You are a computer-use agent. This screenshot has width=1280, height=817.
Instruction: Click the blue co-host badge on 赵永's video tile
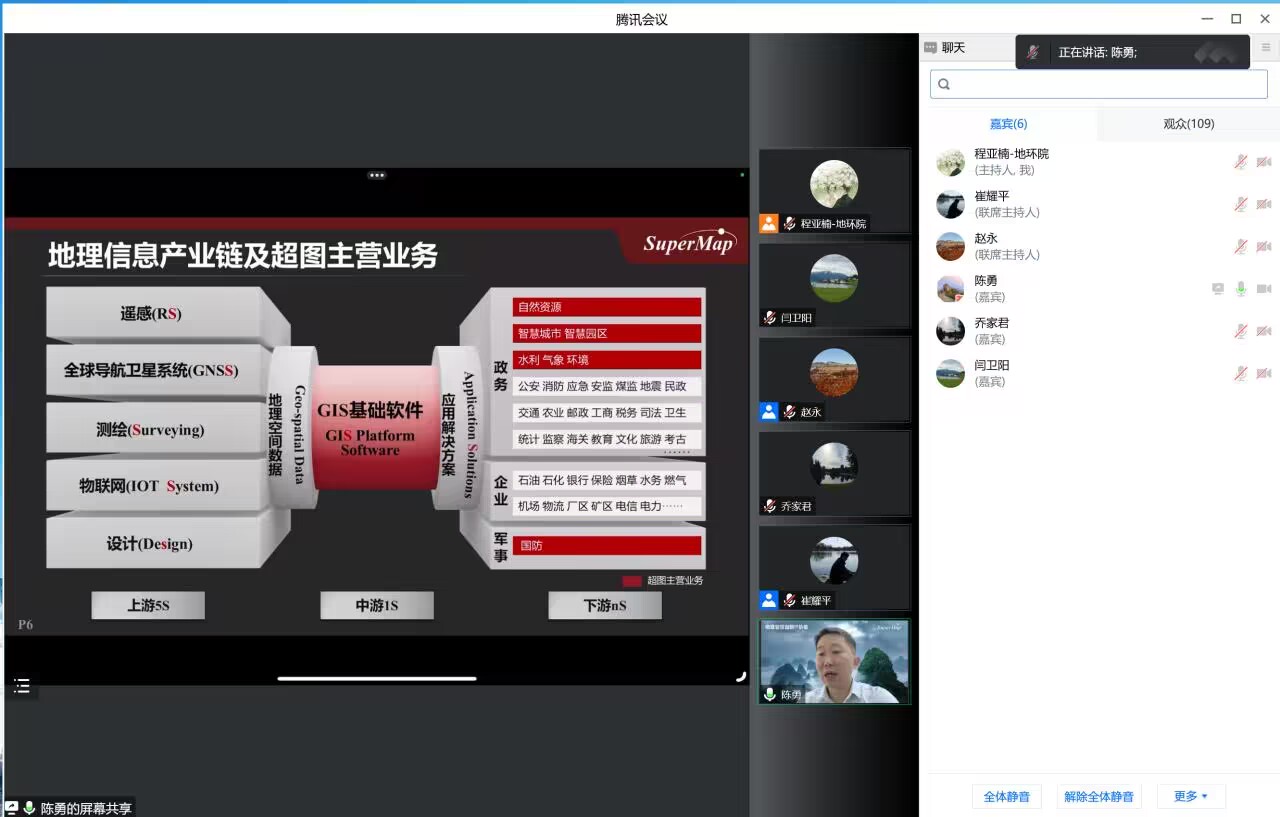(x=768, y=411)
